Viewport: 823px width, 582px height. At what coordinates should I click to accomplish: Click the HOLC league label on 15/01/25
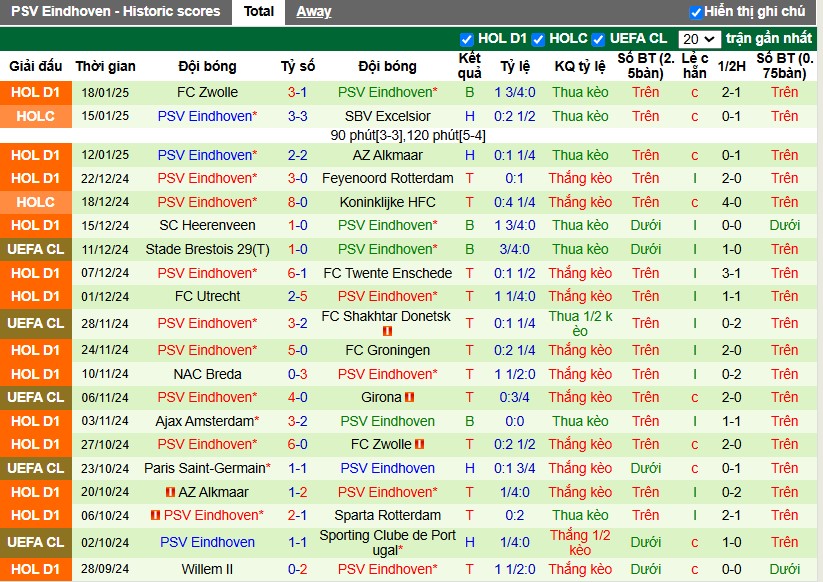tap(36, 116)
